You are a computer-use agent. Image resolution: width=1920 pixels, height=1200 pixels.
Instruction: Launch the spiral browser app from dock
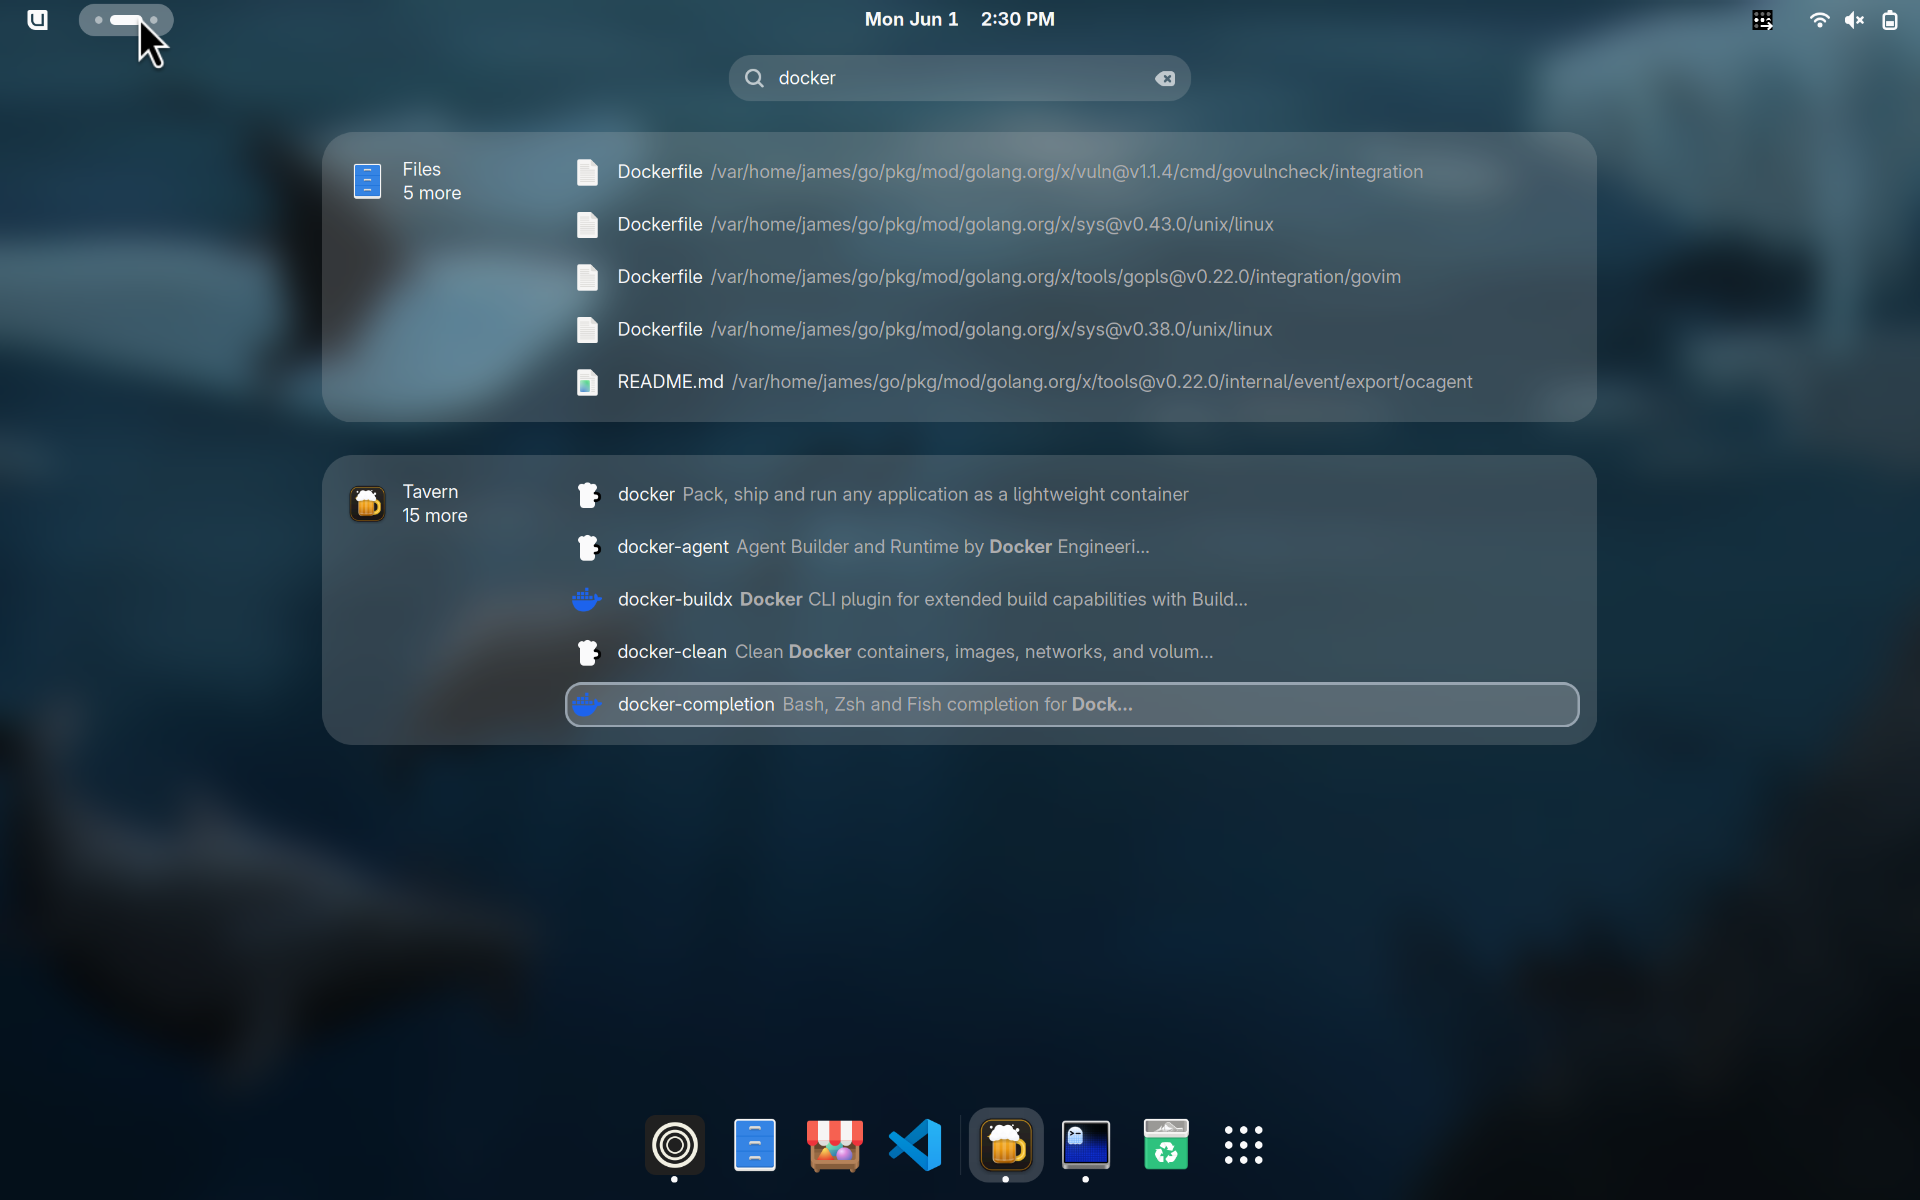click(675, 1145)
